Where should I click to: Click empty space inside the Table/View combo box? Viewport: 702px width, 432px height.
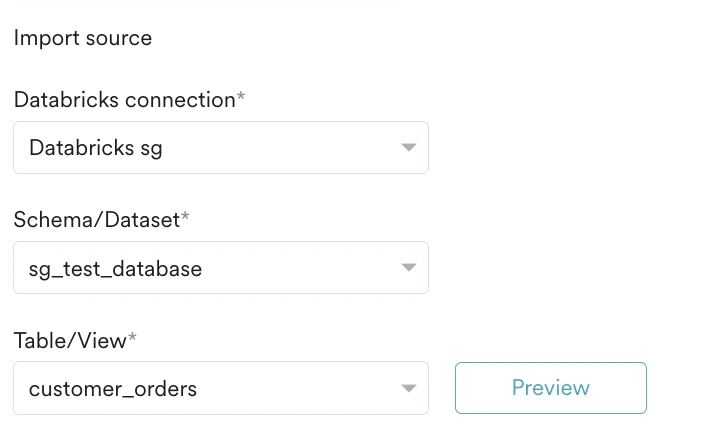(x=300, y=388)
